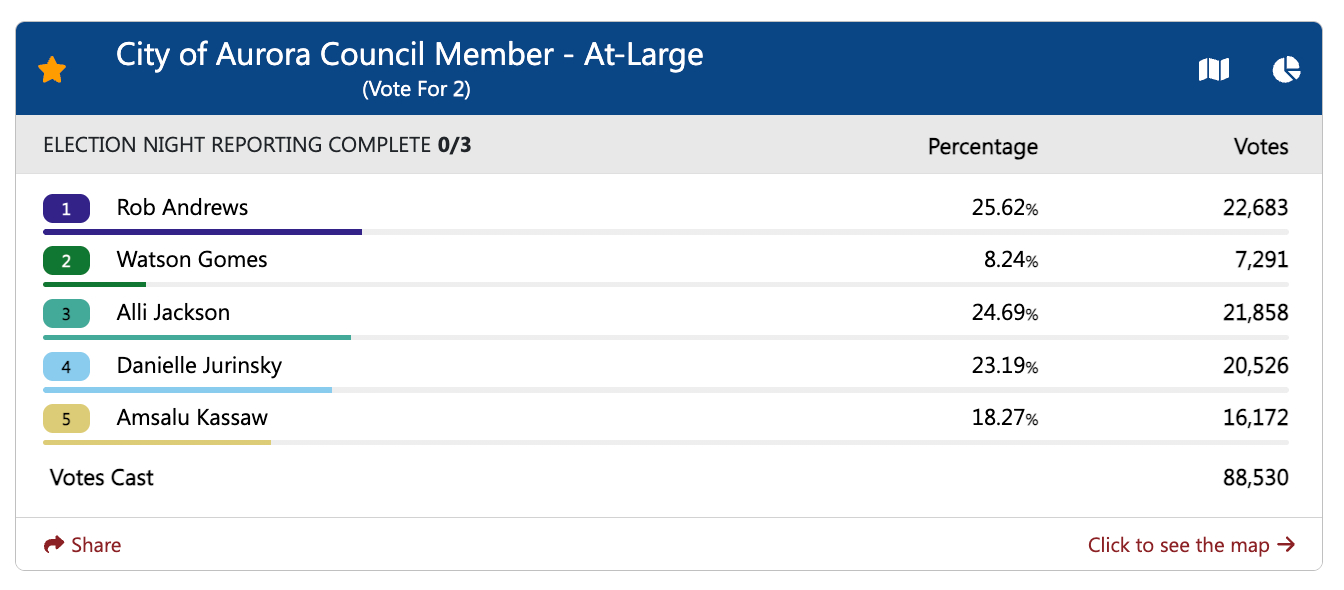This screenshot has height=590, width=1344.
Task: Click Alli Jackson's teal vote bar
Action: point(197,337)
